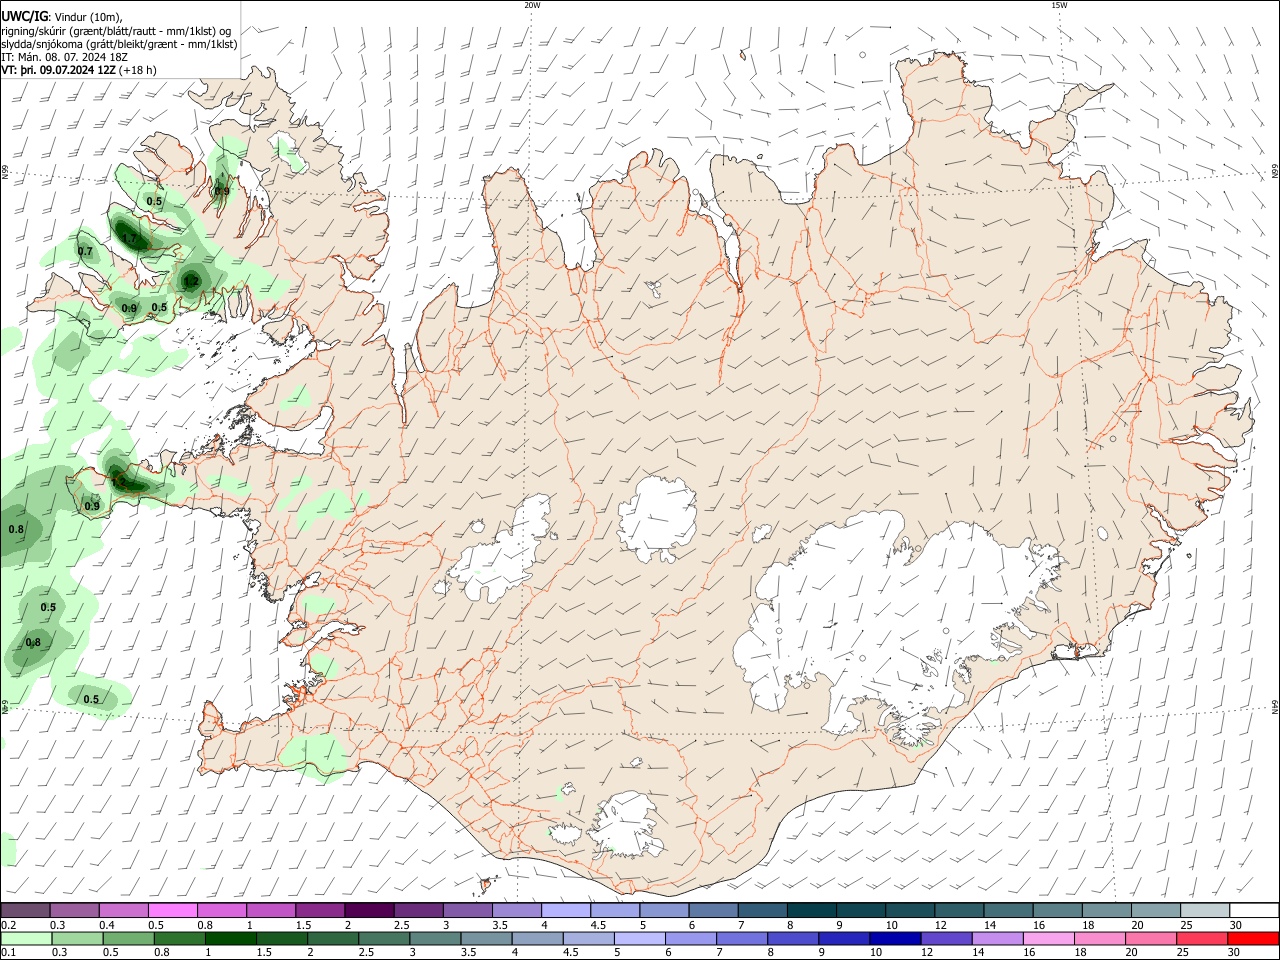Pick the deep blue 10–12 rain swatch
1280x960 pixels.
pyautogui.click(x=895, y=938)
